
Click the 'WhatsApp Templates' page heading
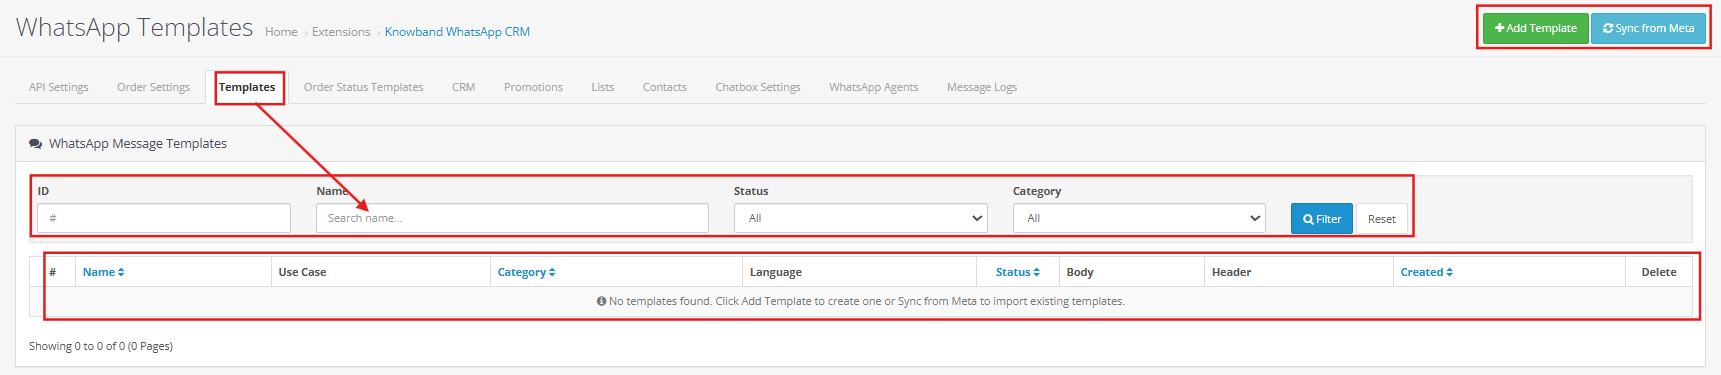tap(134, 27)
